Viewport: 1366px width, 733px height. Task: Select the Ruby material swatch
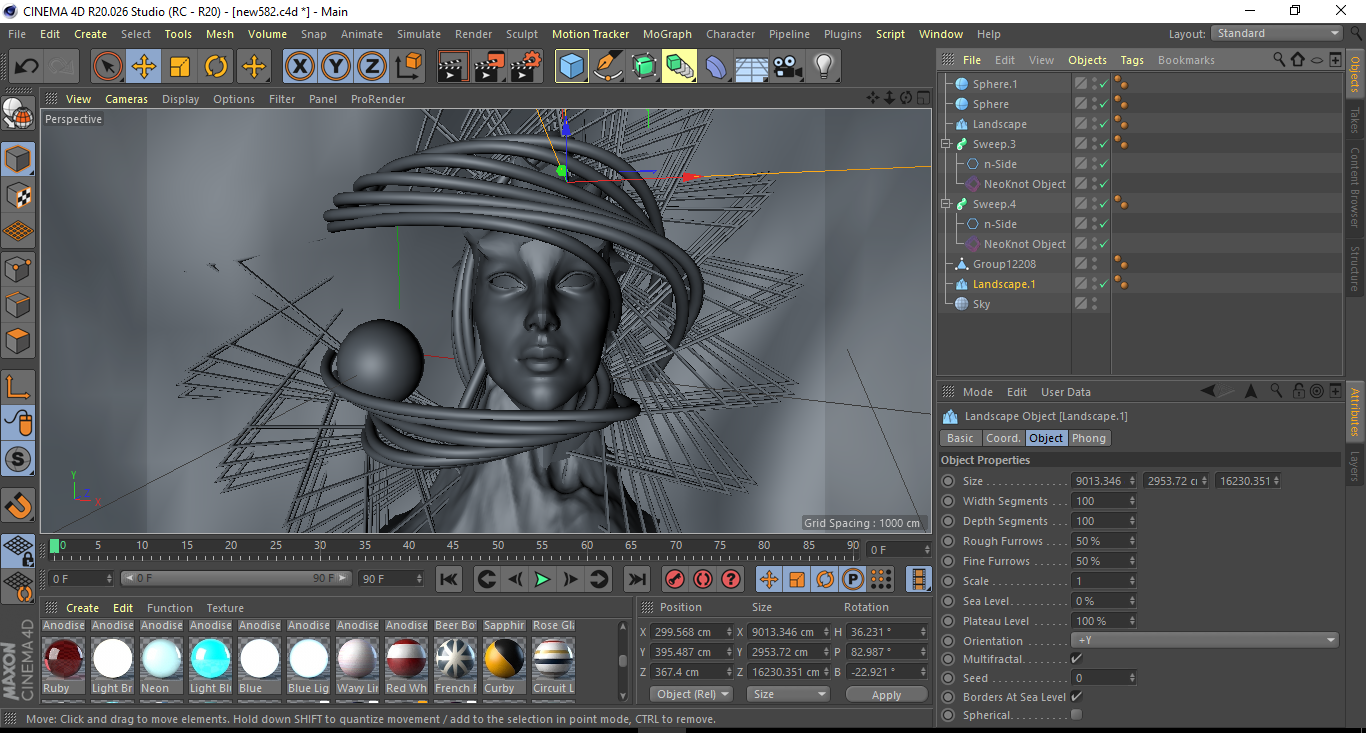pos(63,659)
